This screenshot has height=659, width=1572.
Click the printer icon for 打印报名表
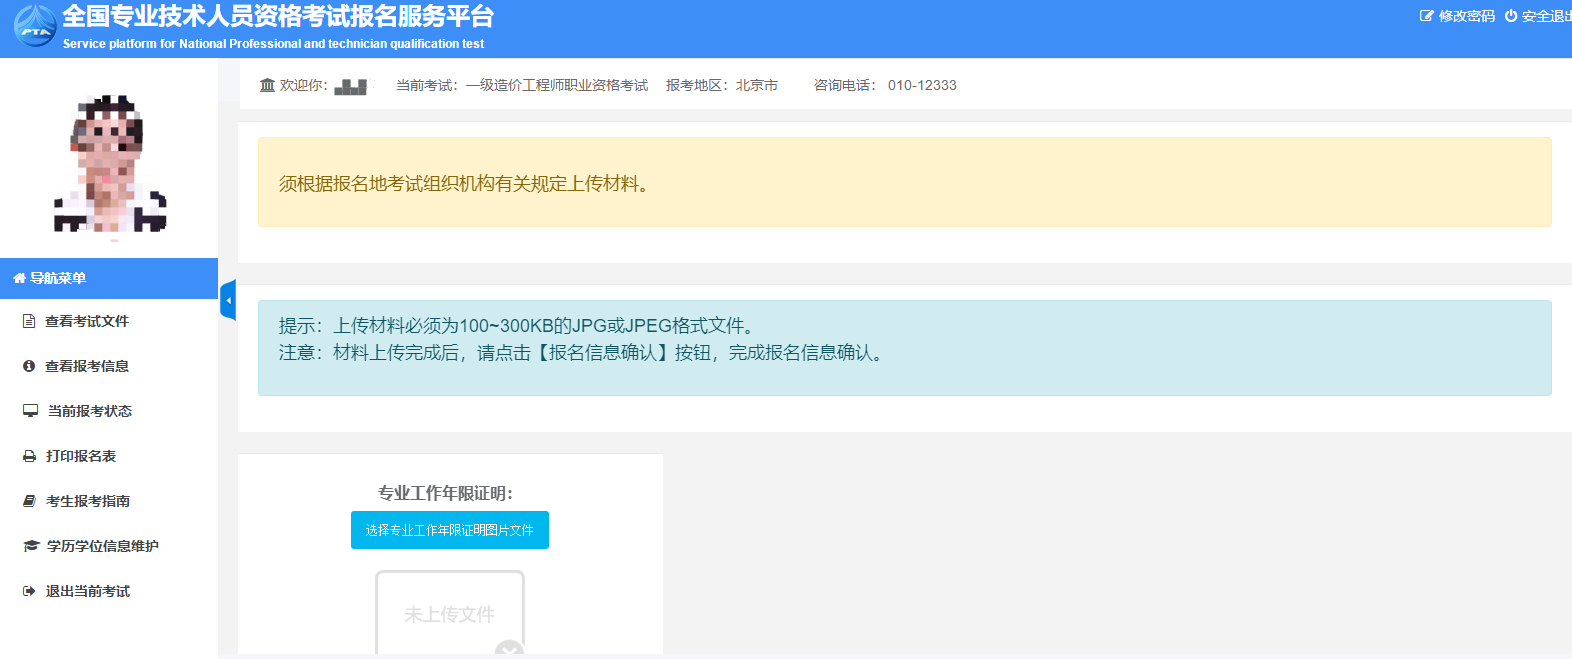29,456
